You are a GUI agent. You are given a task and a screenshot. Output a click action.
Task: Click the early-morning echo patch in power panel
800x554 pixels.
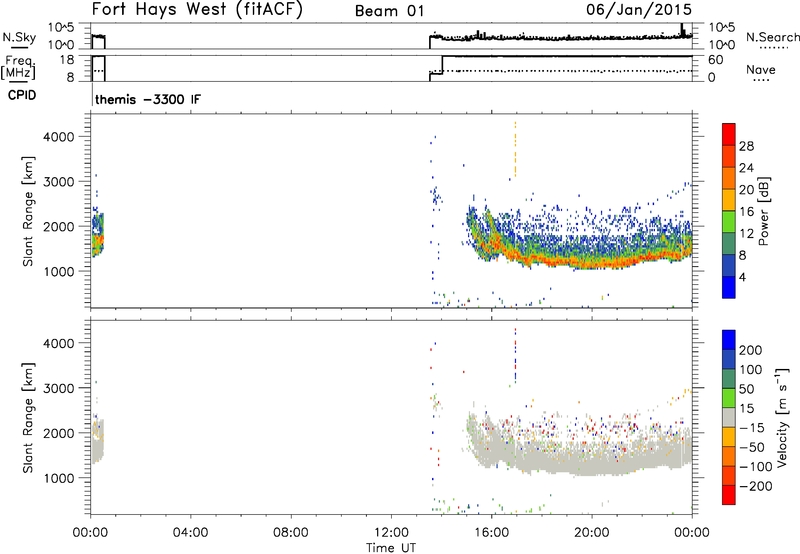[x=97, y=234]
